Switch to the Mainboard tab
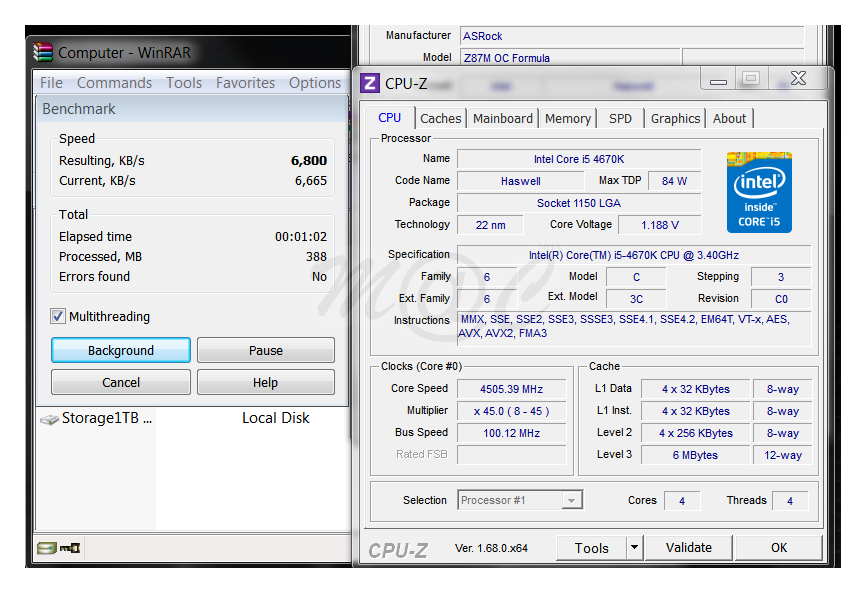The width and height of the screenshot is (866, 593). 502,118
